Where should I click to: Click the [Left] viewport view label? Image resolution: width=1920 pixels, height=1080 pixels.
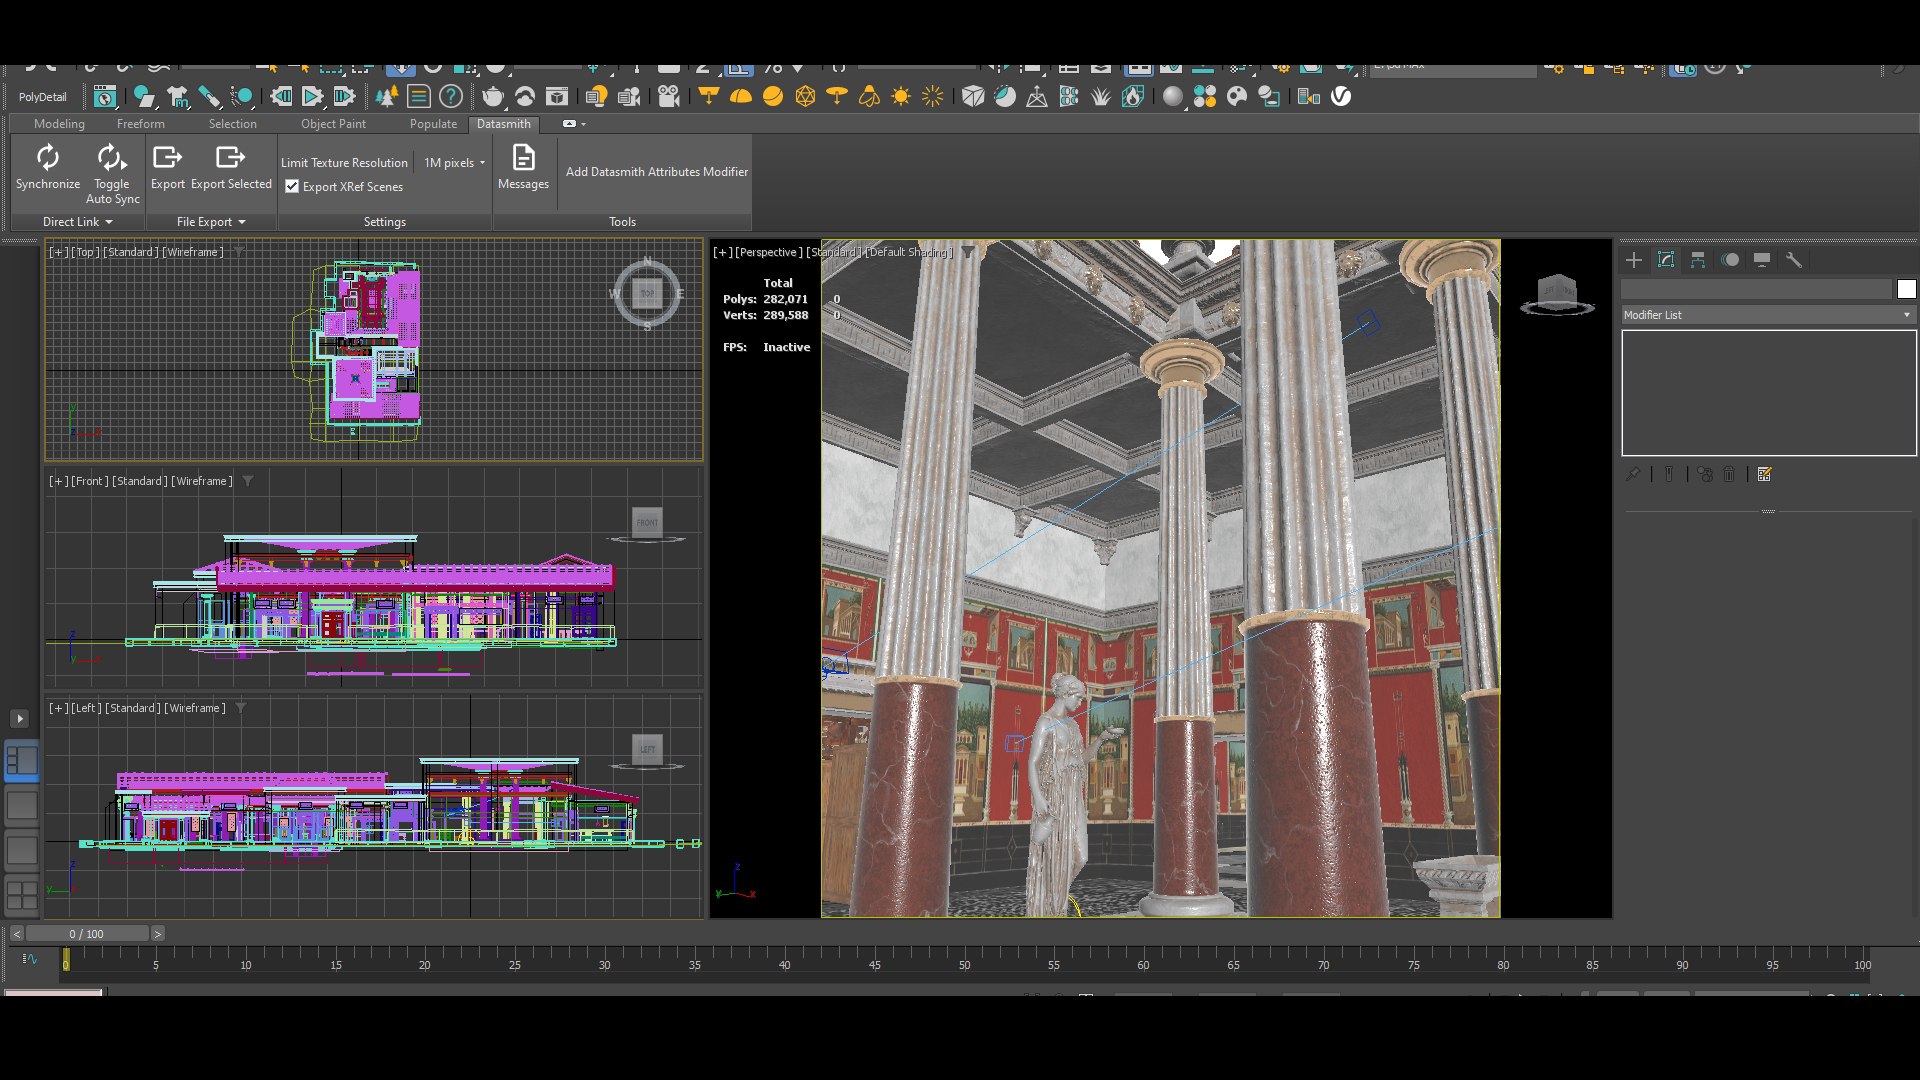[85, 708]
